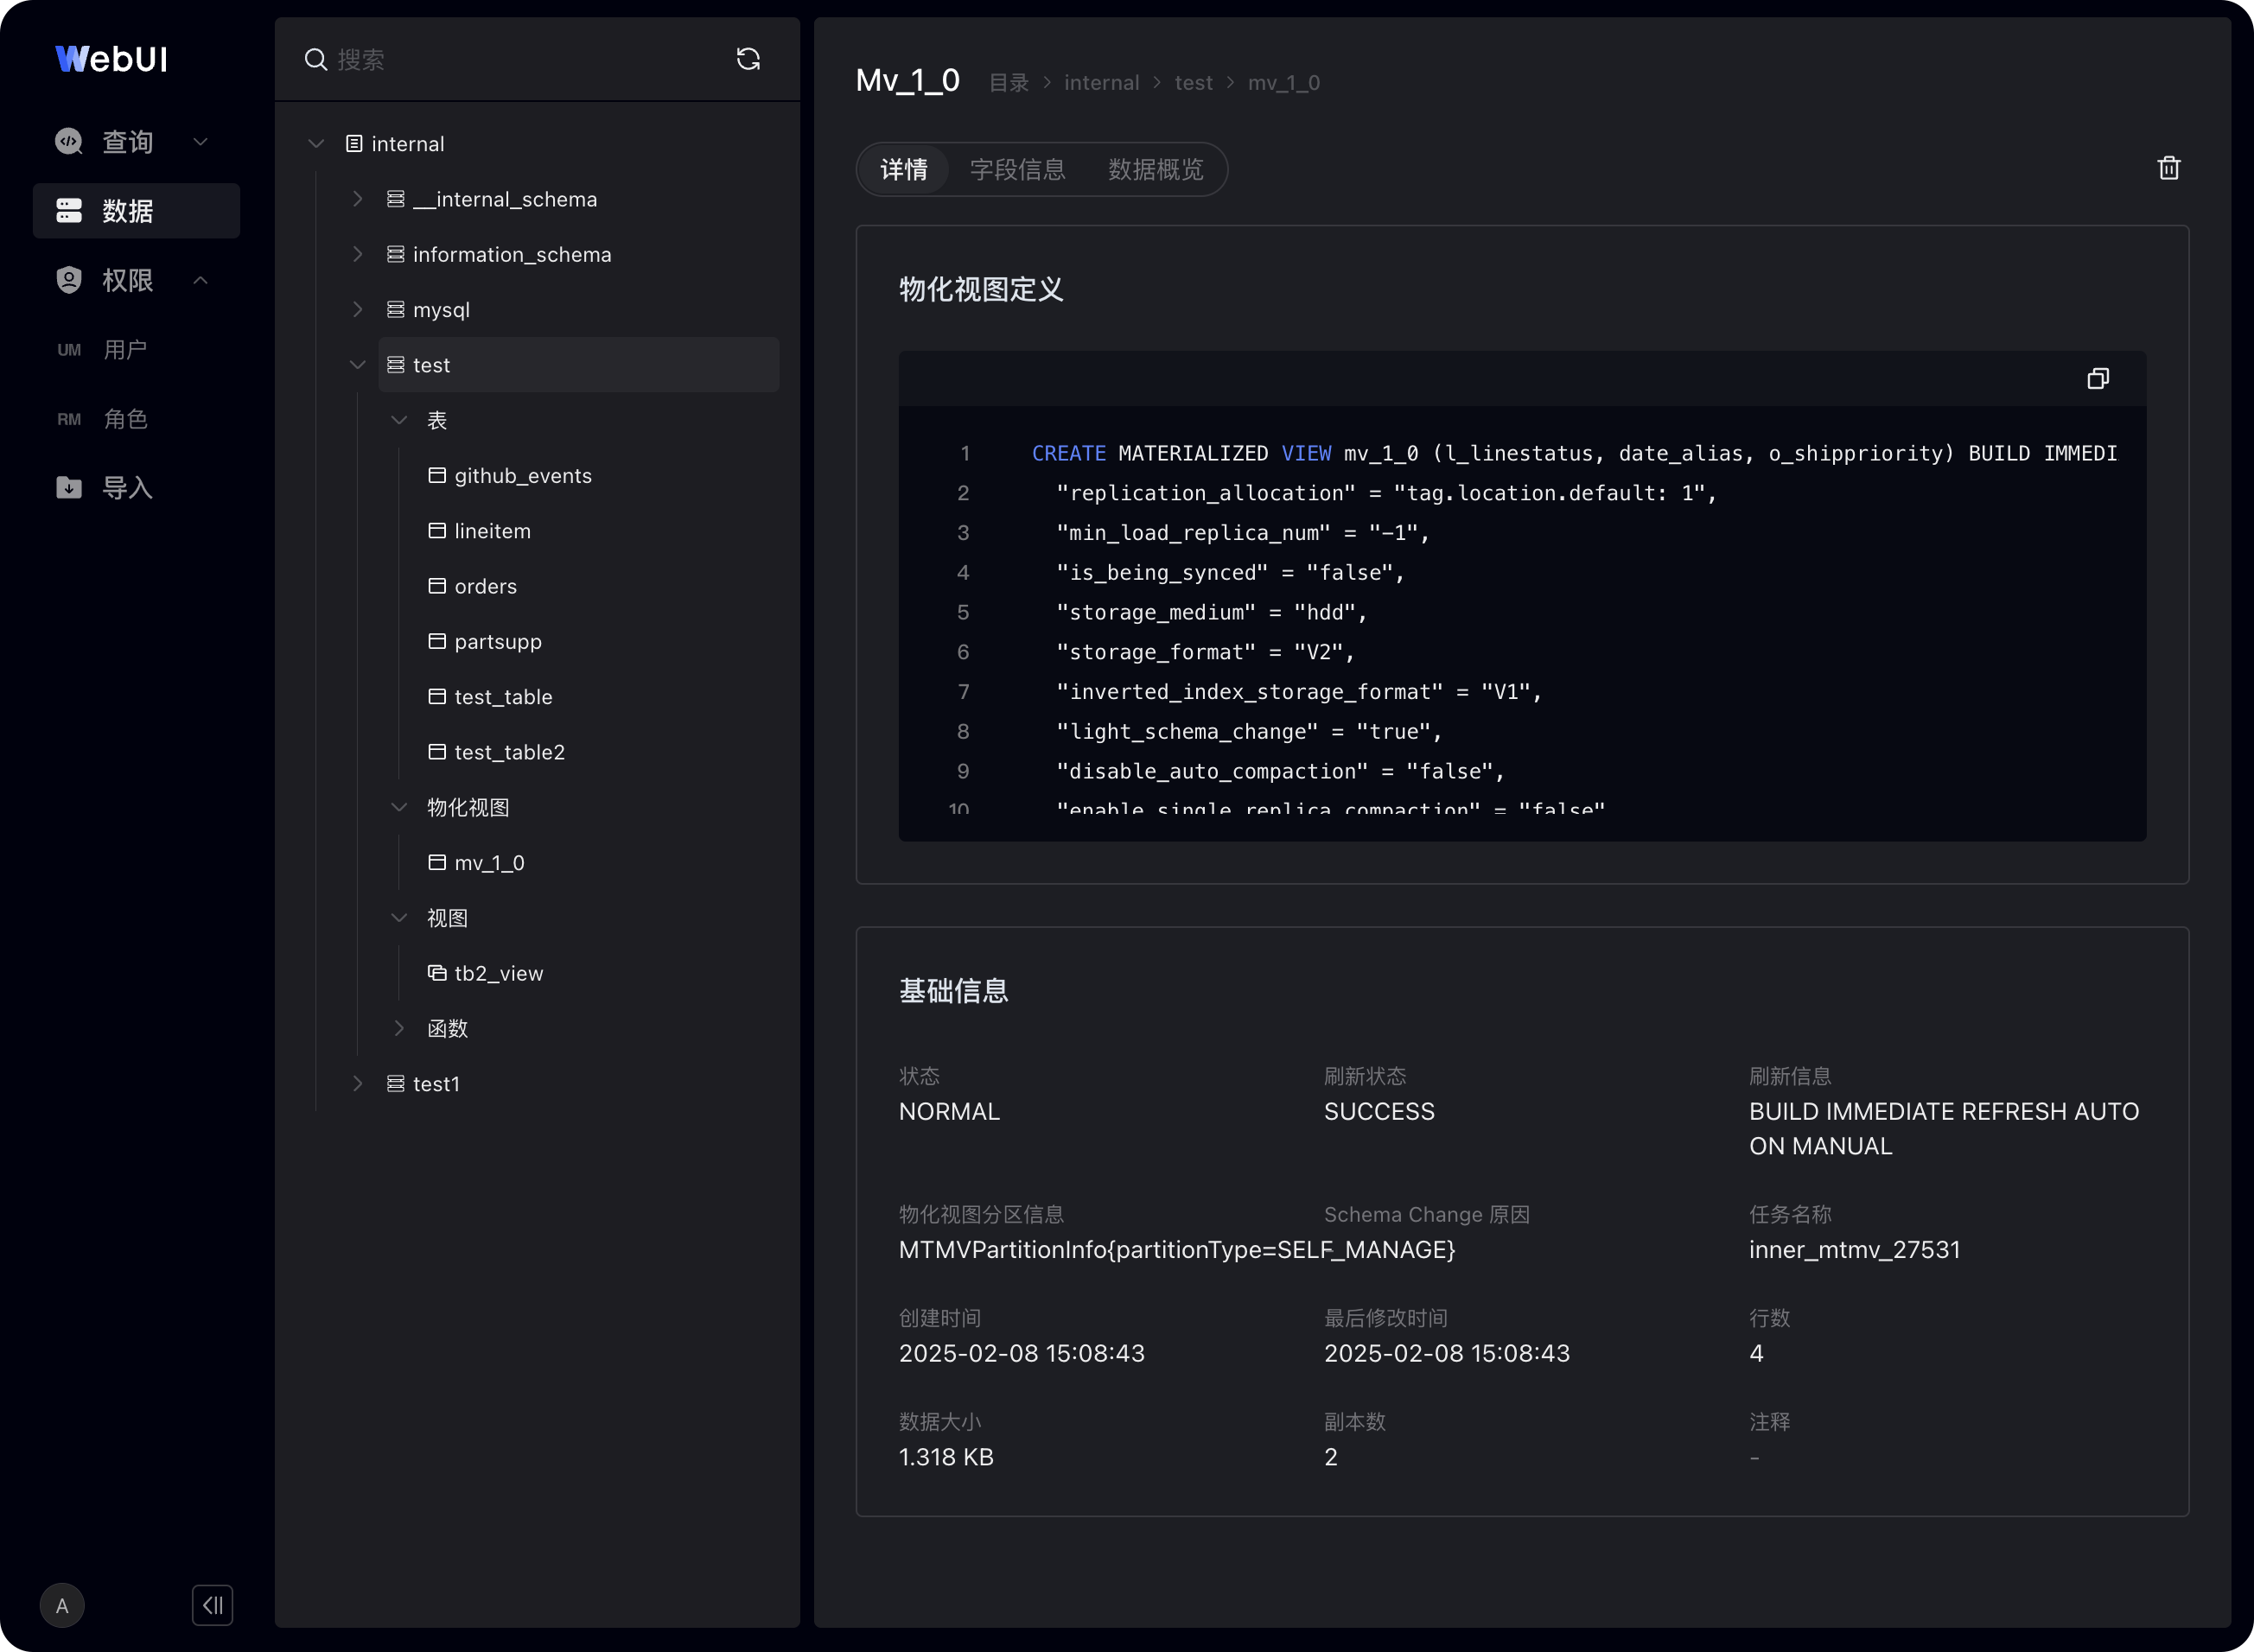
Task: Collapse the left sidebar
Action: 212,1605
